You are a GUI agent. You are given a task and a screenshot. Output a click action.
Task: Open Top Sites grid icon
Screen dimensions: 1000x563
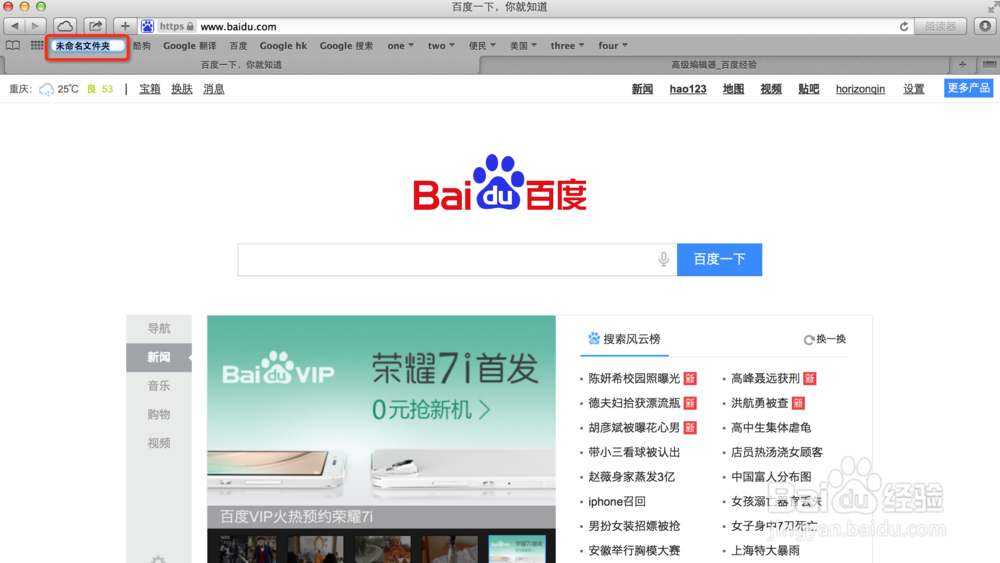[x=37, y=45]
